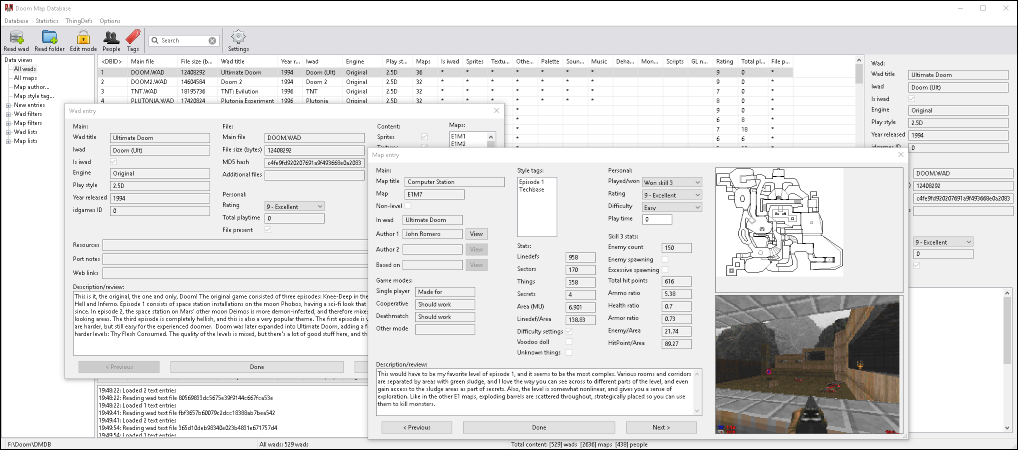Click Next button in Map entry
The height and width of the screenshot is (450, 1018).
point(661,428)
